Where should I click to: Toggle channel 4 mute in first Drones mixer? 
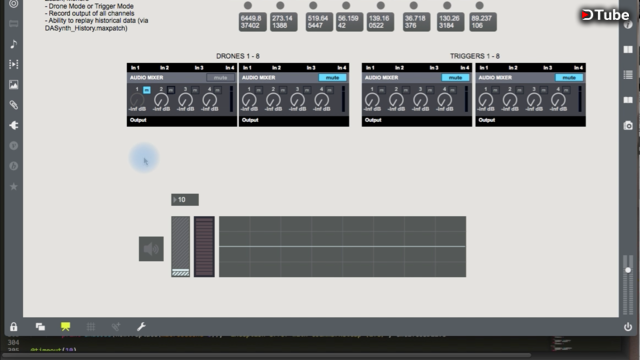[x=218, y=90]
